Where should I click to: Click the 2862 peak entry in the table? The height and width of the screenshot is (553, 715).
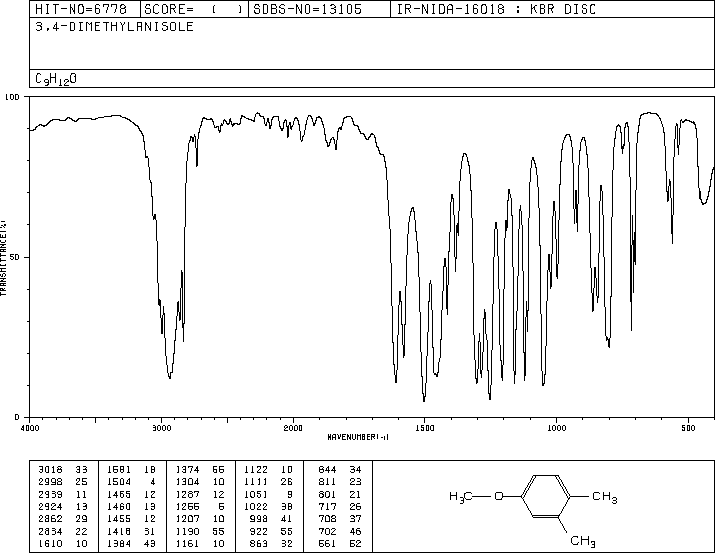click(x=63, y=519)
